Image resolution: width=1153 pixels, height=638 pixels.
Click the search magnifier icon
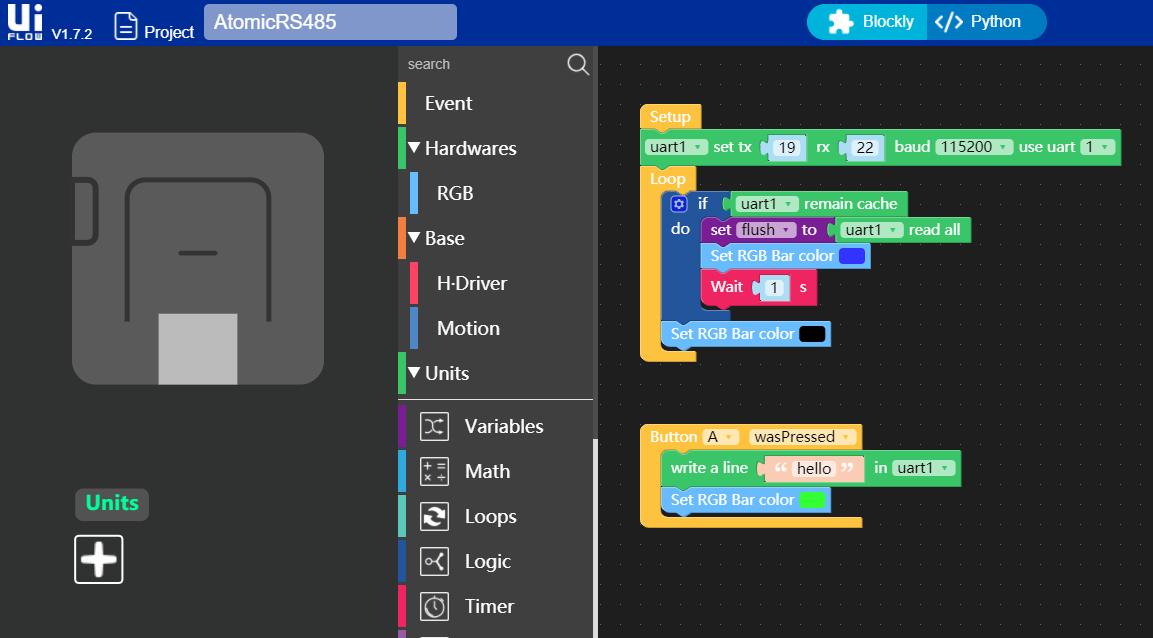[578, 65]
